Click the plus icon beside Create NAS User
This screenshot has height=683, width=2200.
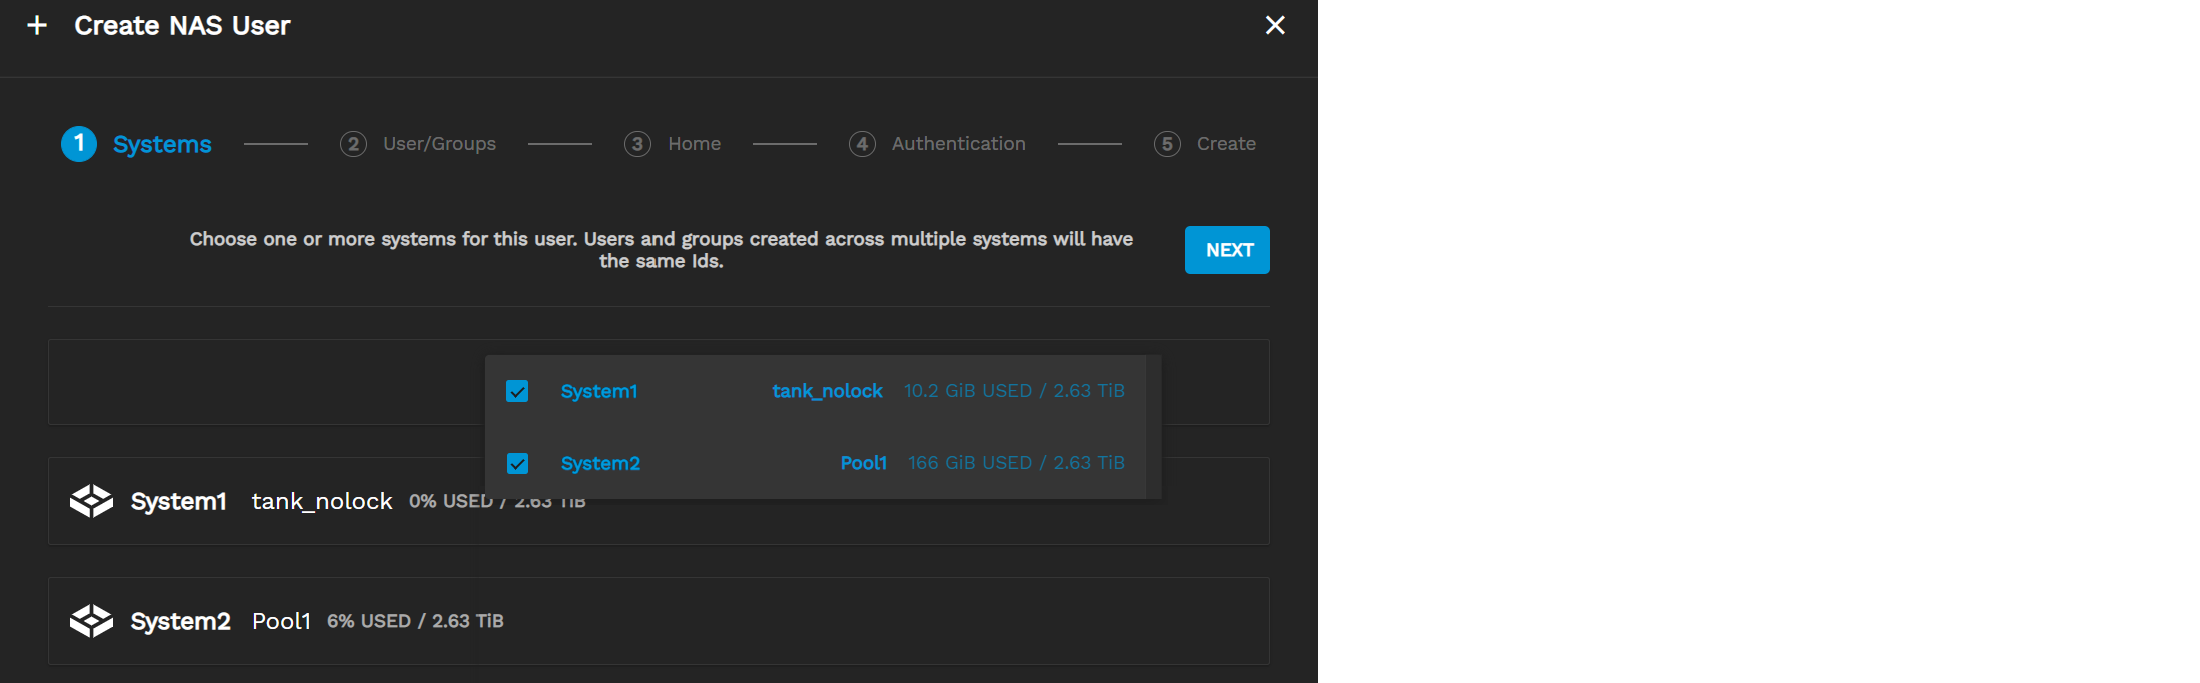pos(37,26)
